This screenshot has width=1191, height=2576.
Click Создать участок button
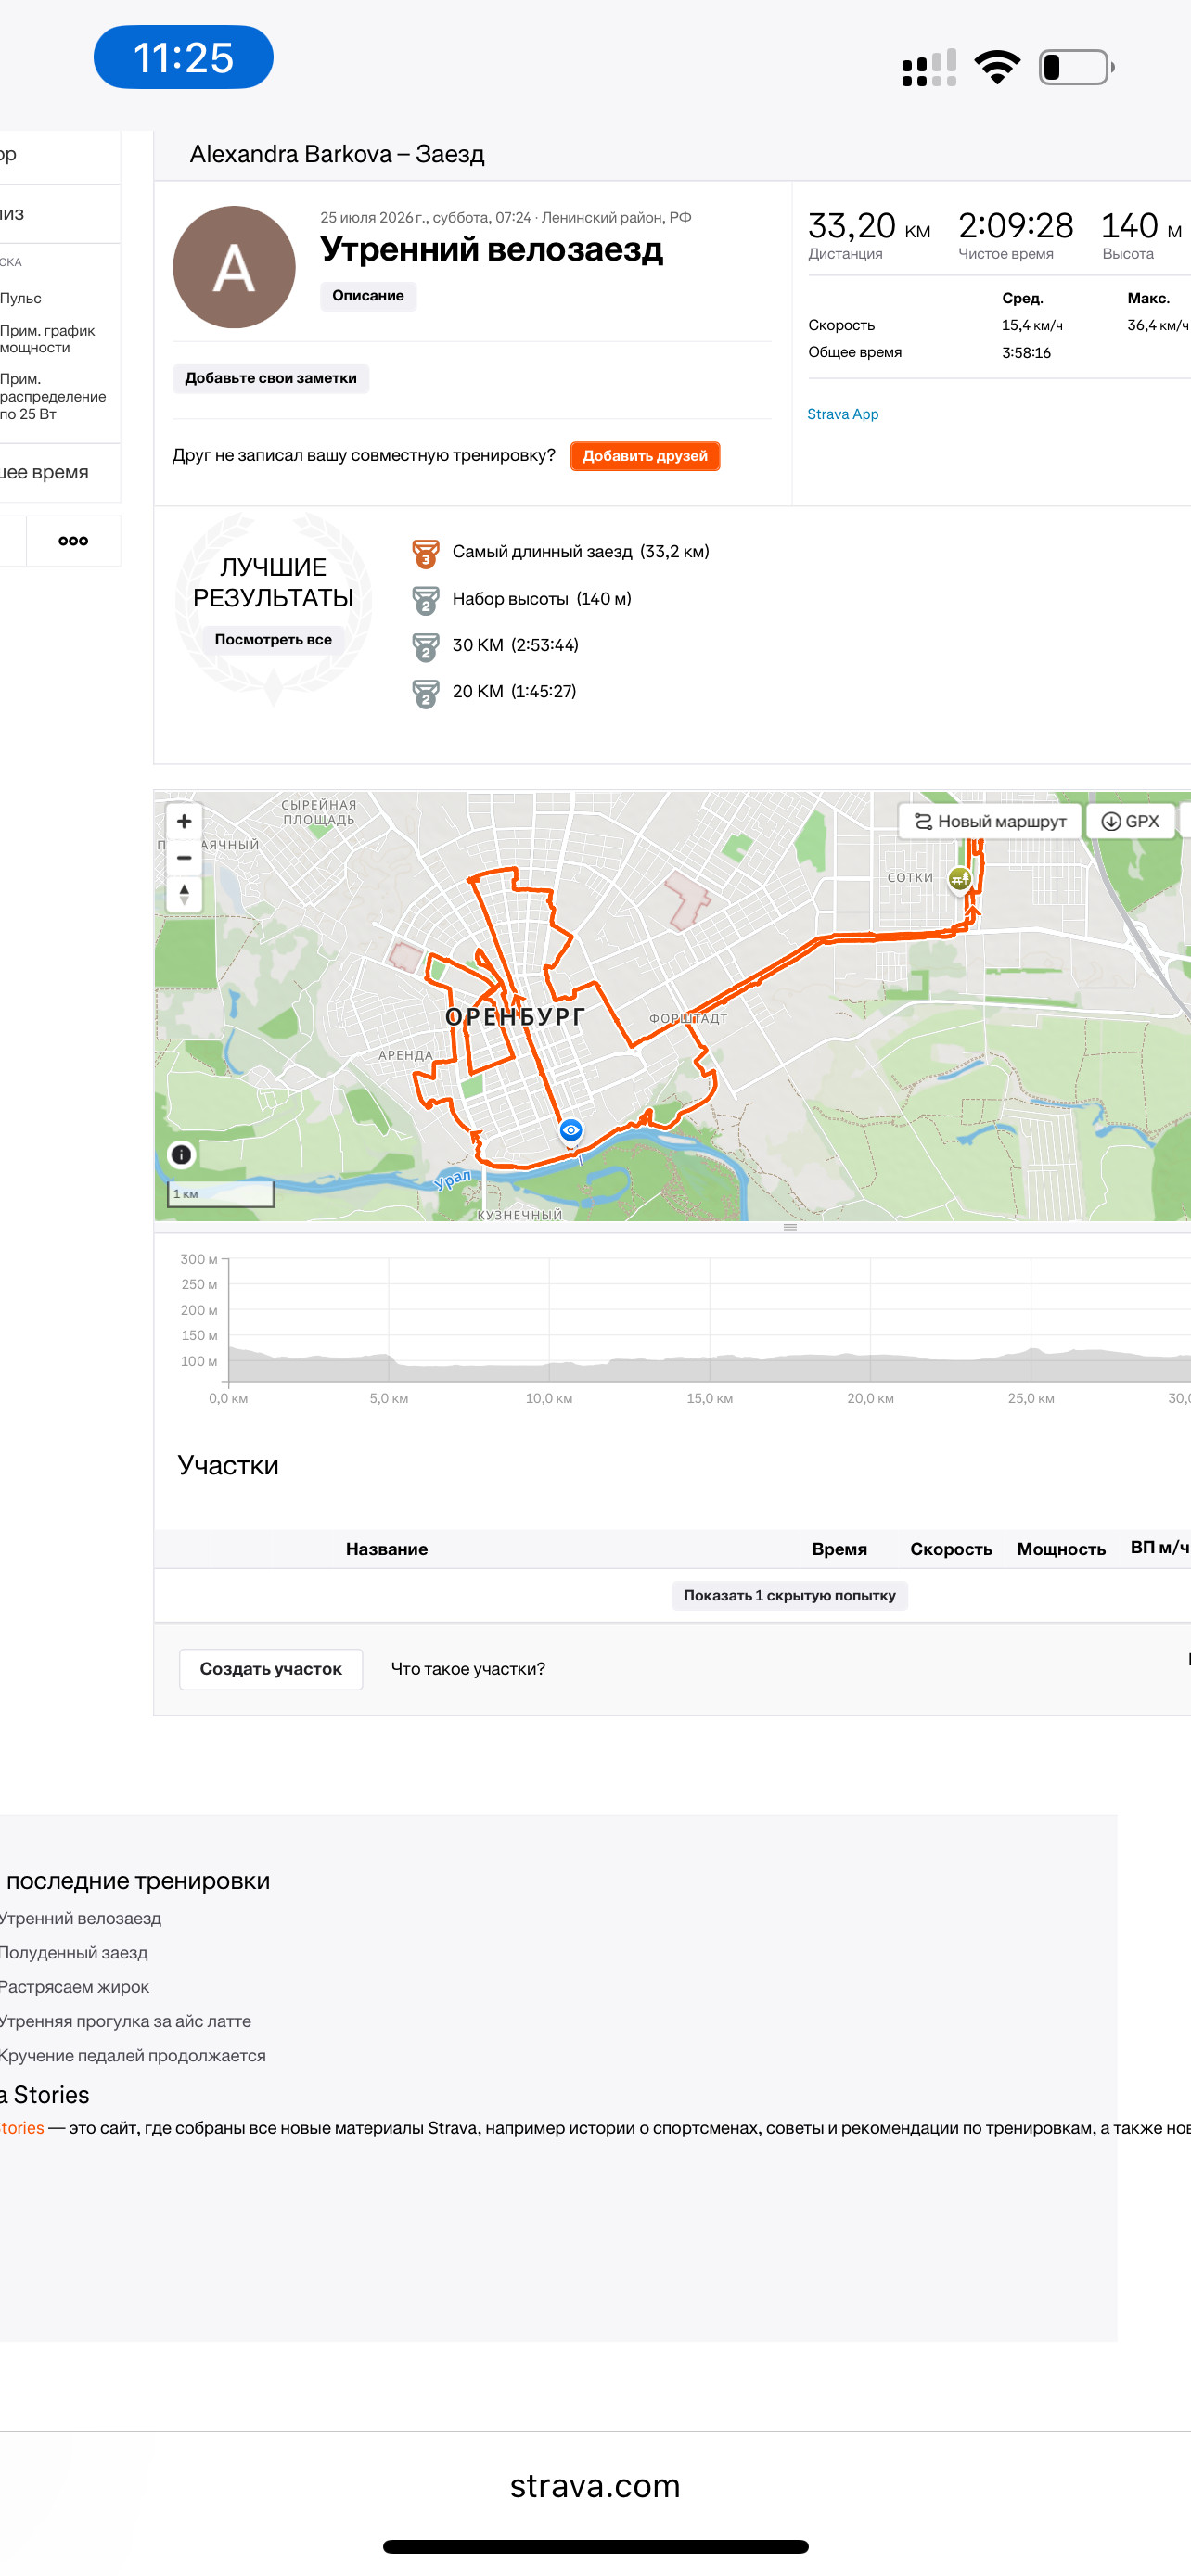pyautogui.click(x=271, y=1669)
